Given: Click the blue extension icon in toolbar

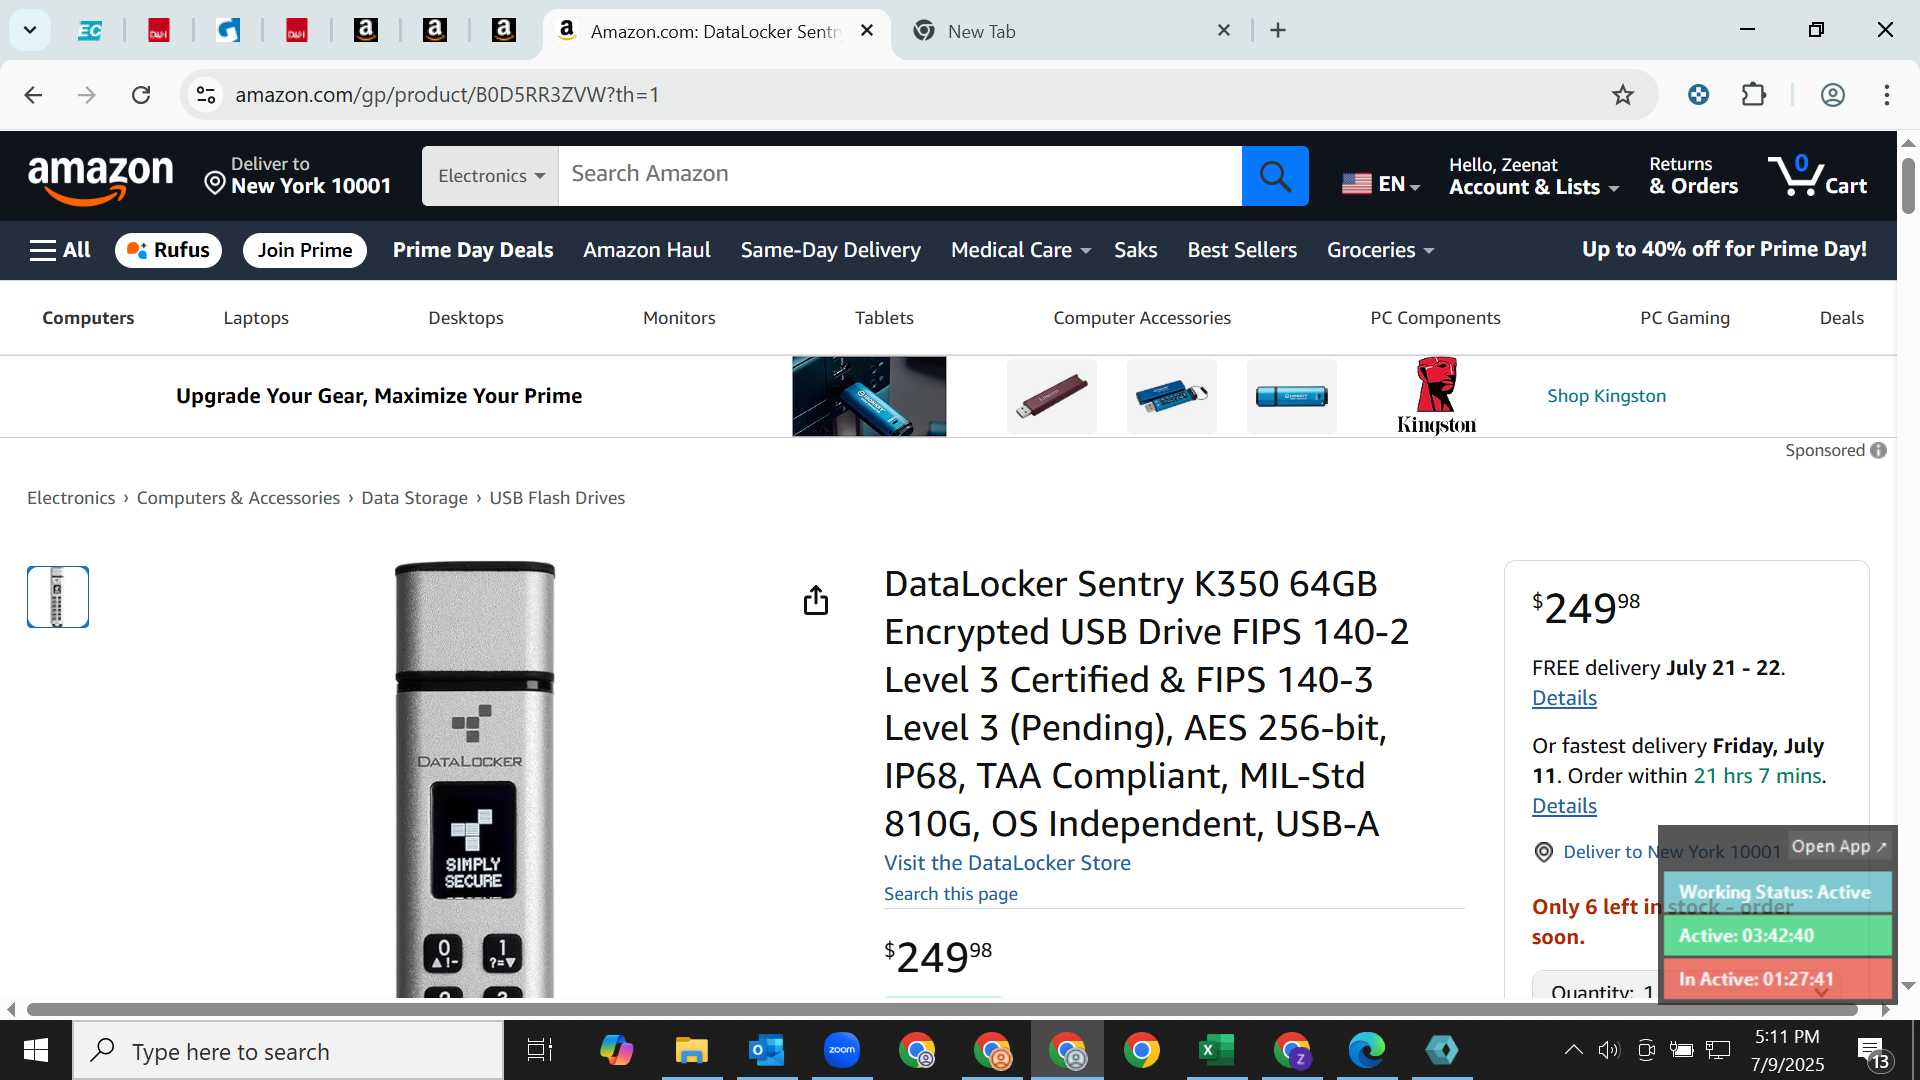Looking at the screenshot, I should (x=1698, y=95).
